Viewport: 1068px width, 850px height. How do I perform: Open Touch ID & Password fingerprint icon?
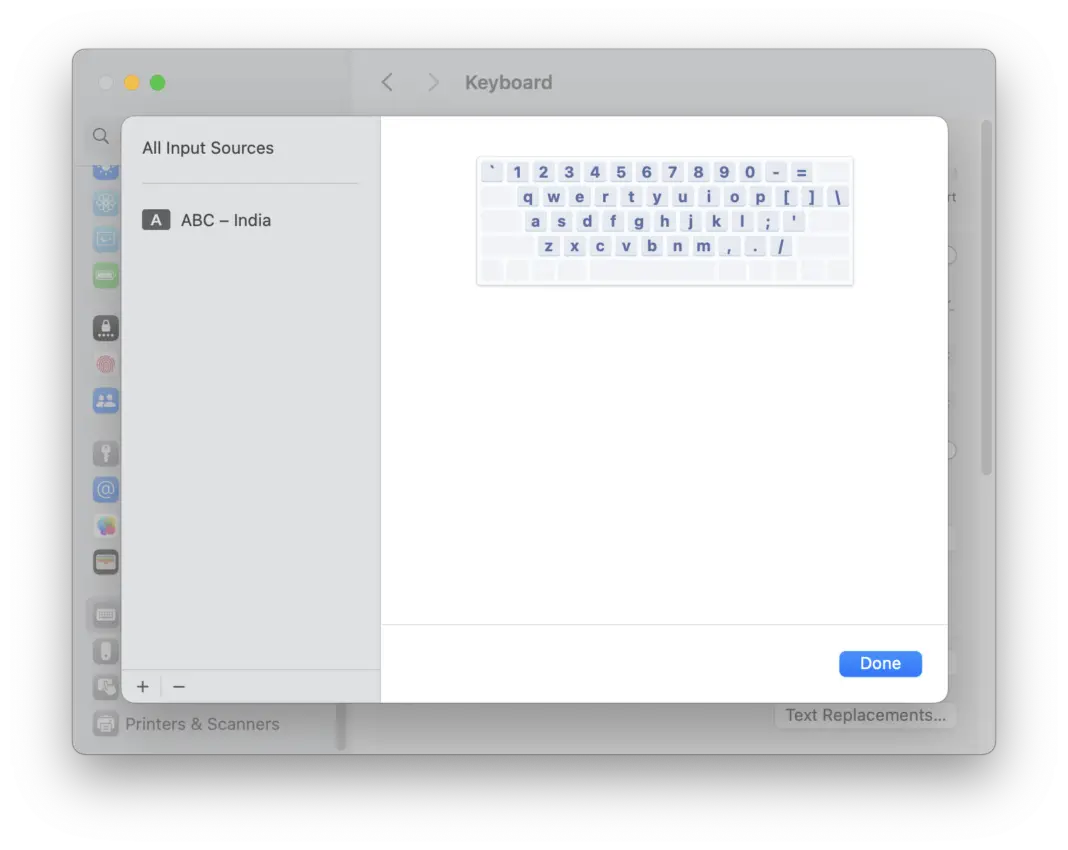coord(106,364)
